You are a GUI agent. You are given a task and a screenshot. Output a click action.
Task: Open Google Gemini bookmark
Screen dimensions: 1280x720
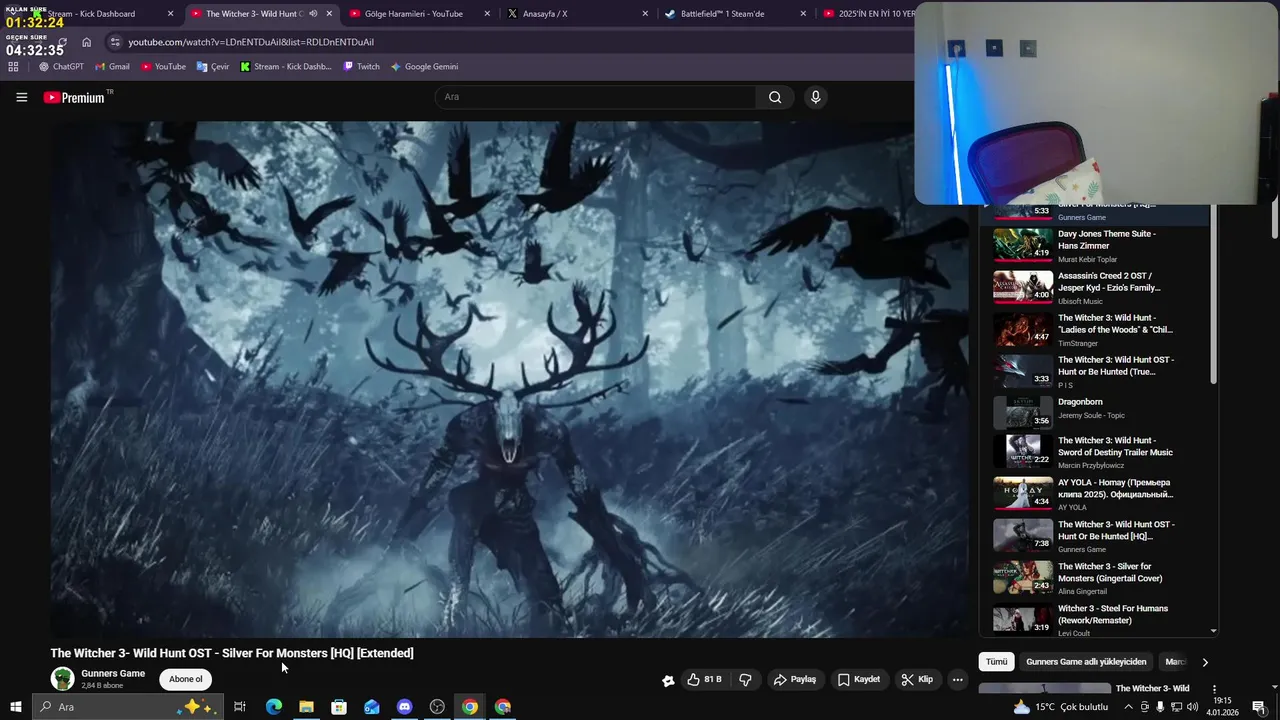click(424, 67)
